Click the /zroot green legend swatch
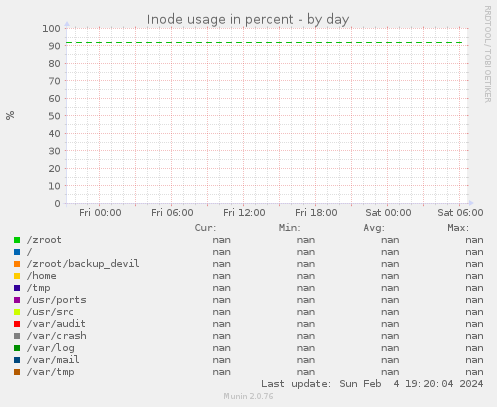 click(x=17, y=240)
